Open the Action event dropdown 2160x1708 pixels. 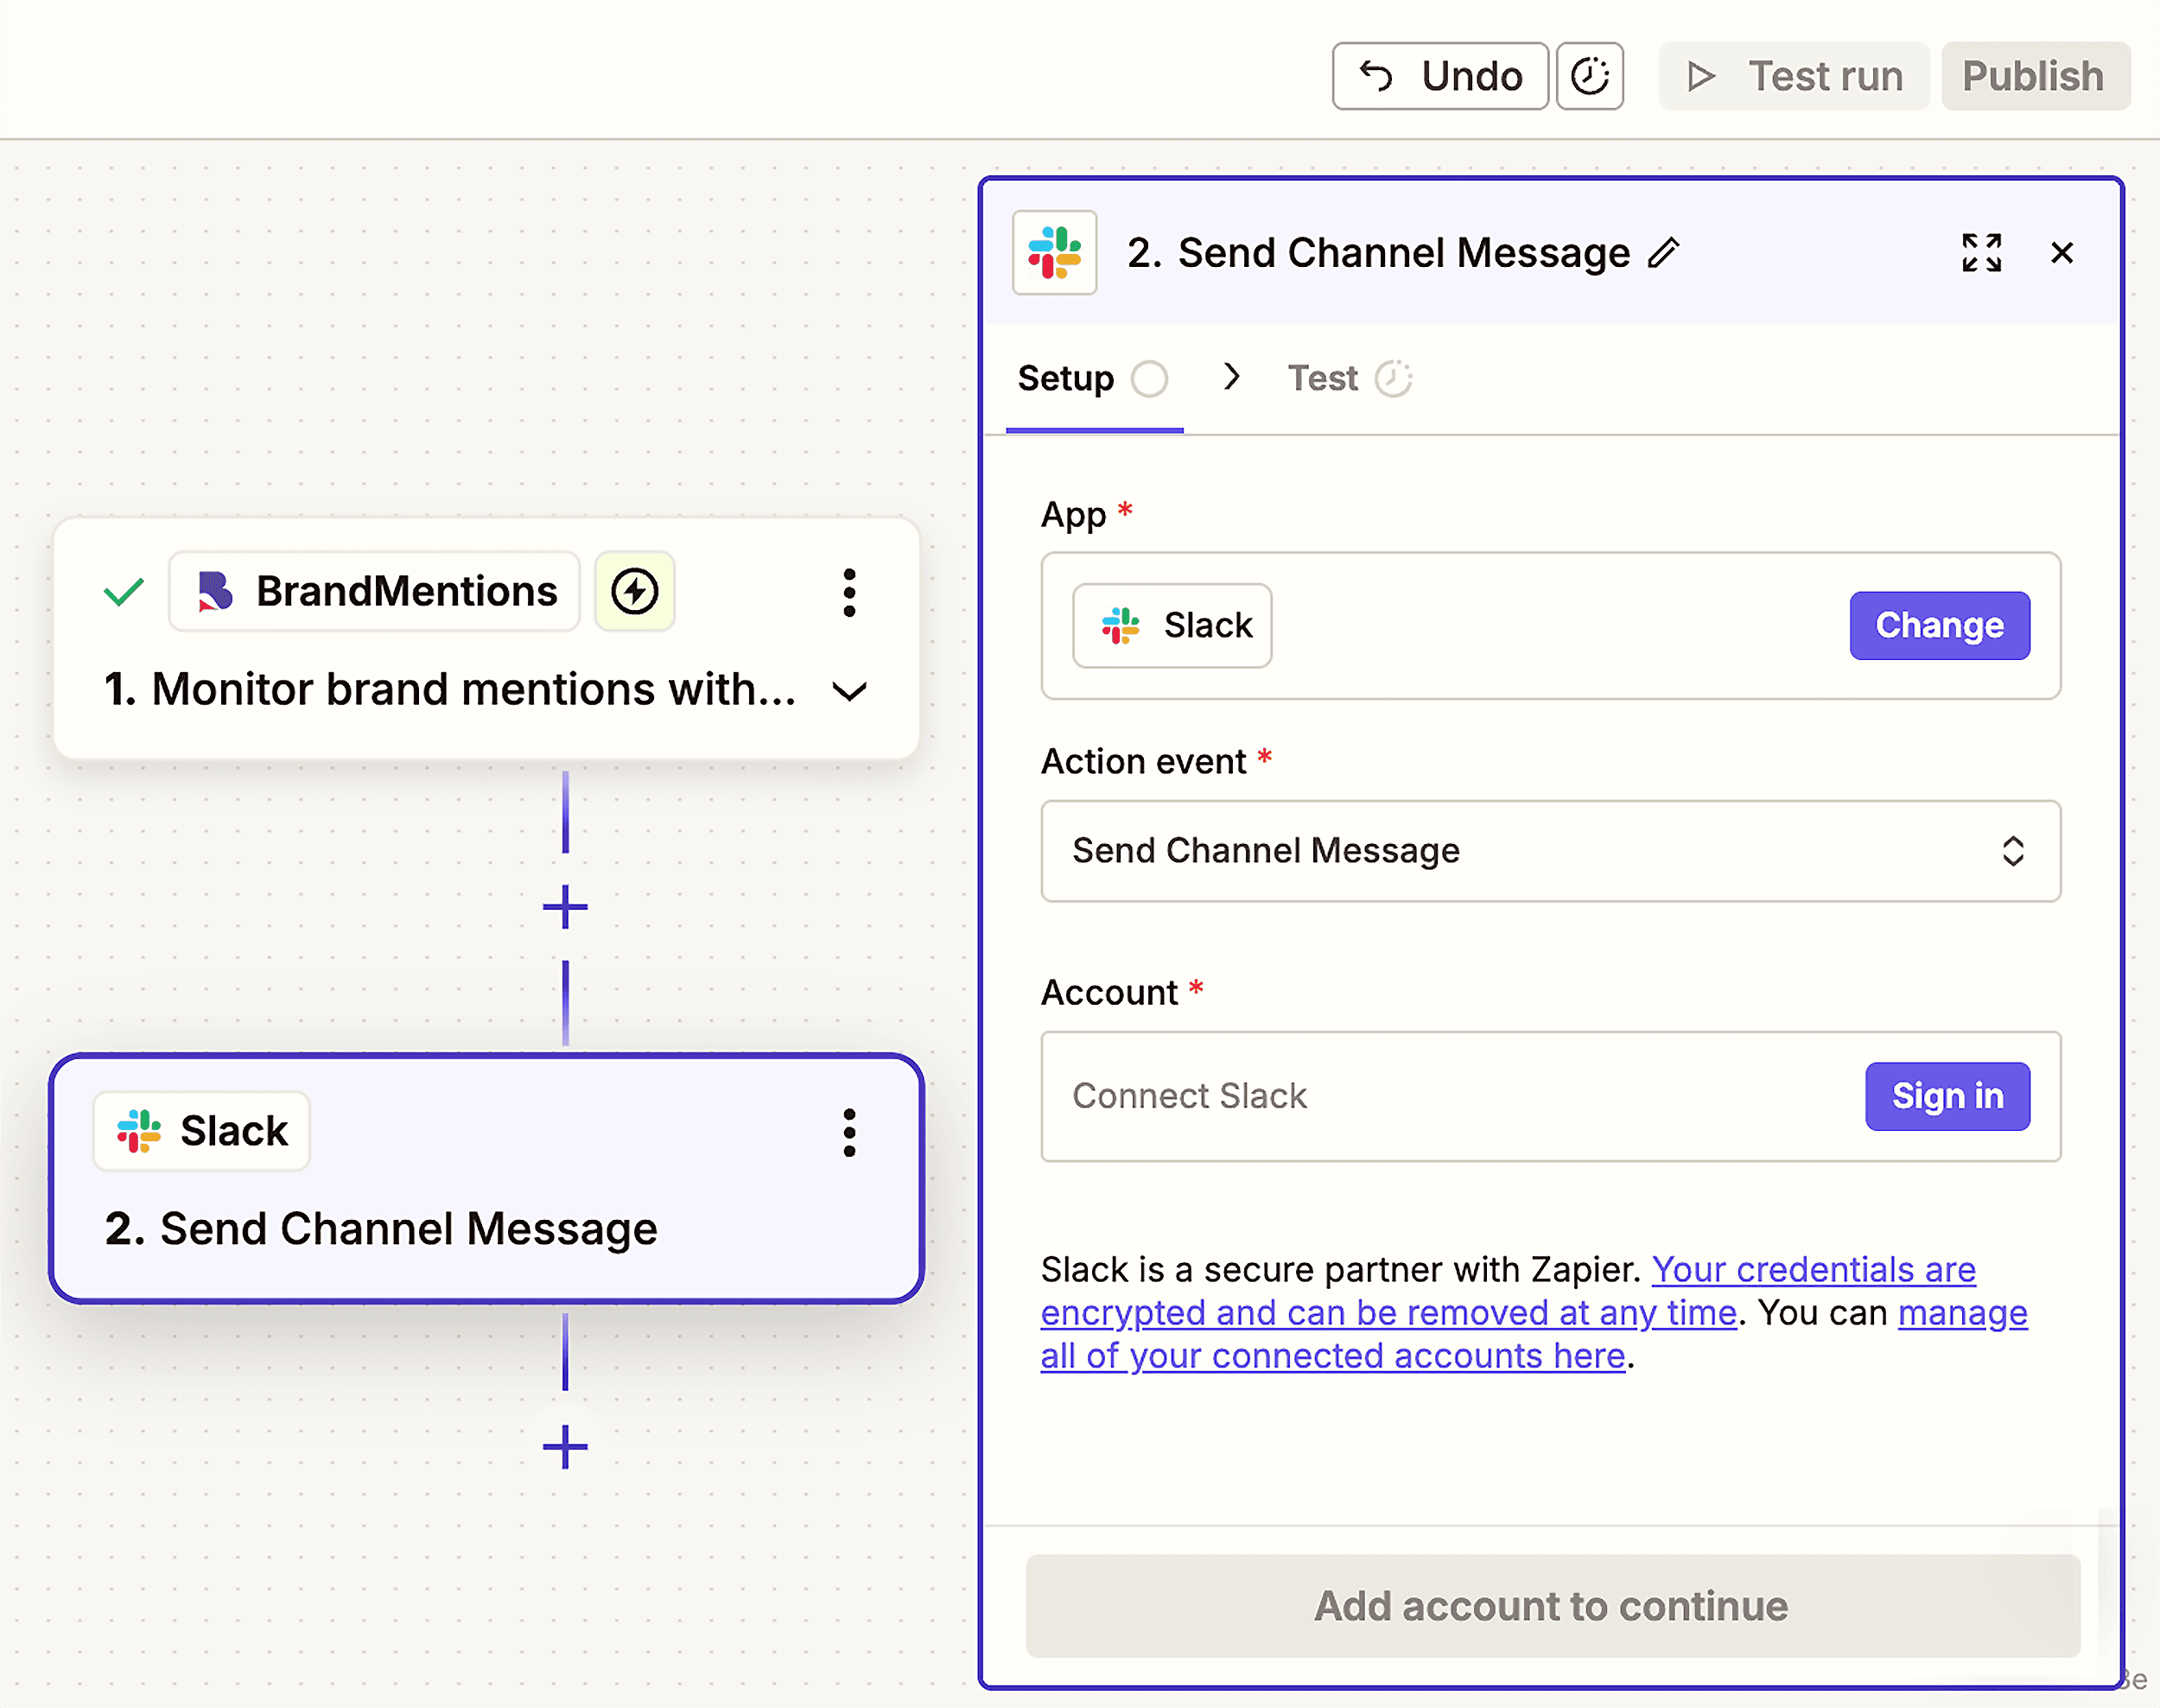pyautogui.click(x=1550, y=851)
